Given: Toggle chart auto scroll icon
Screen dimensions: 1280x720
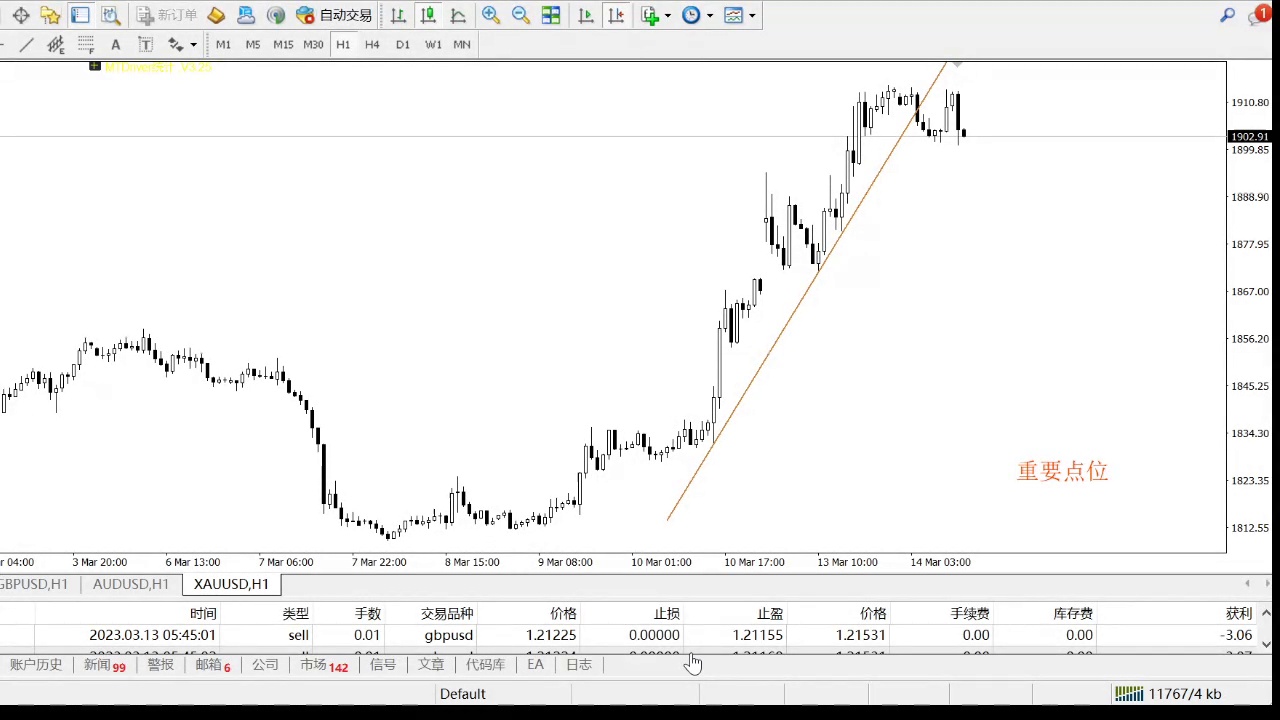Looking at the screenshot, I should coord(586,15).
